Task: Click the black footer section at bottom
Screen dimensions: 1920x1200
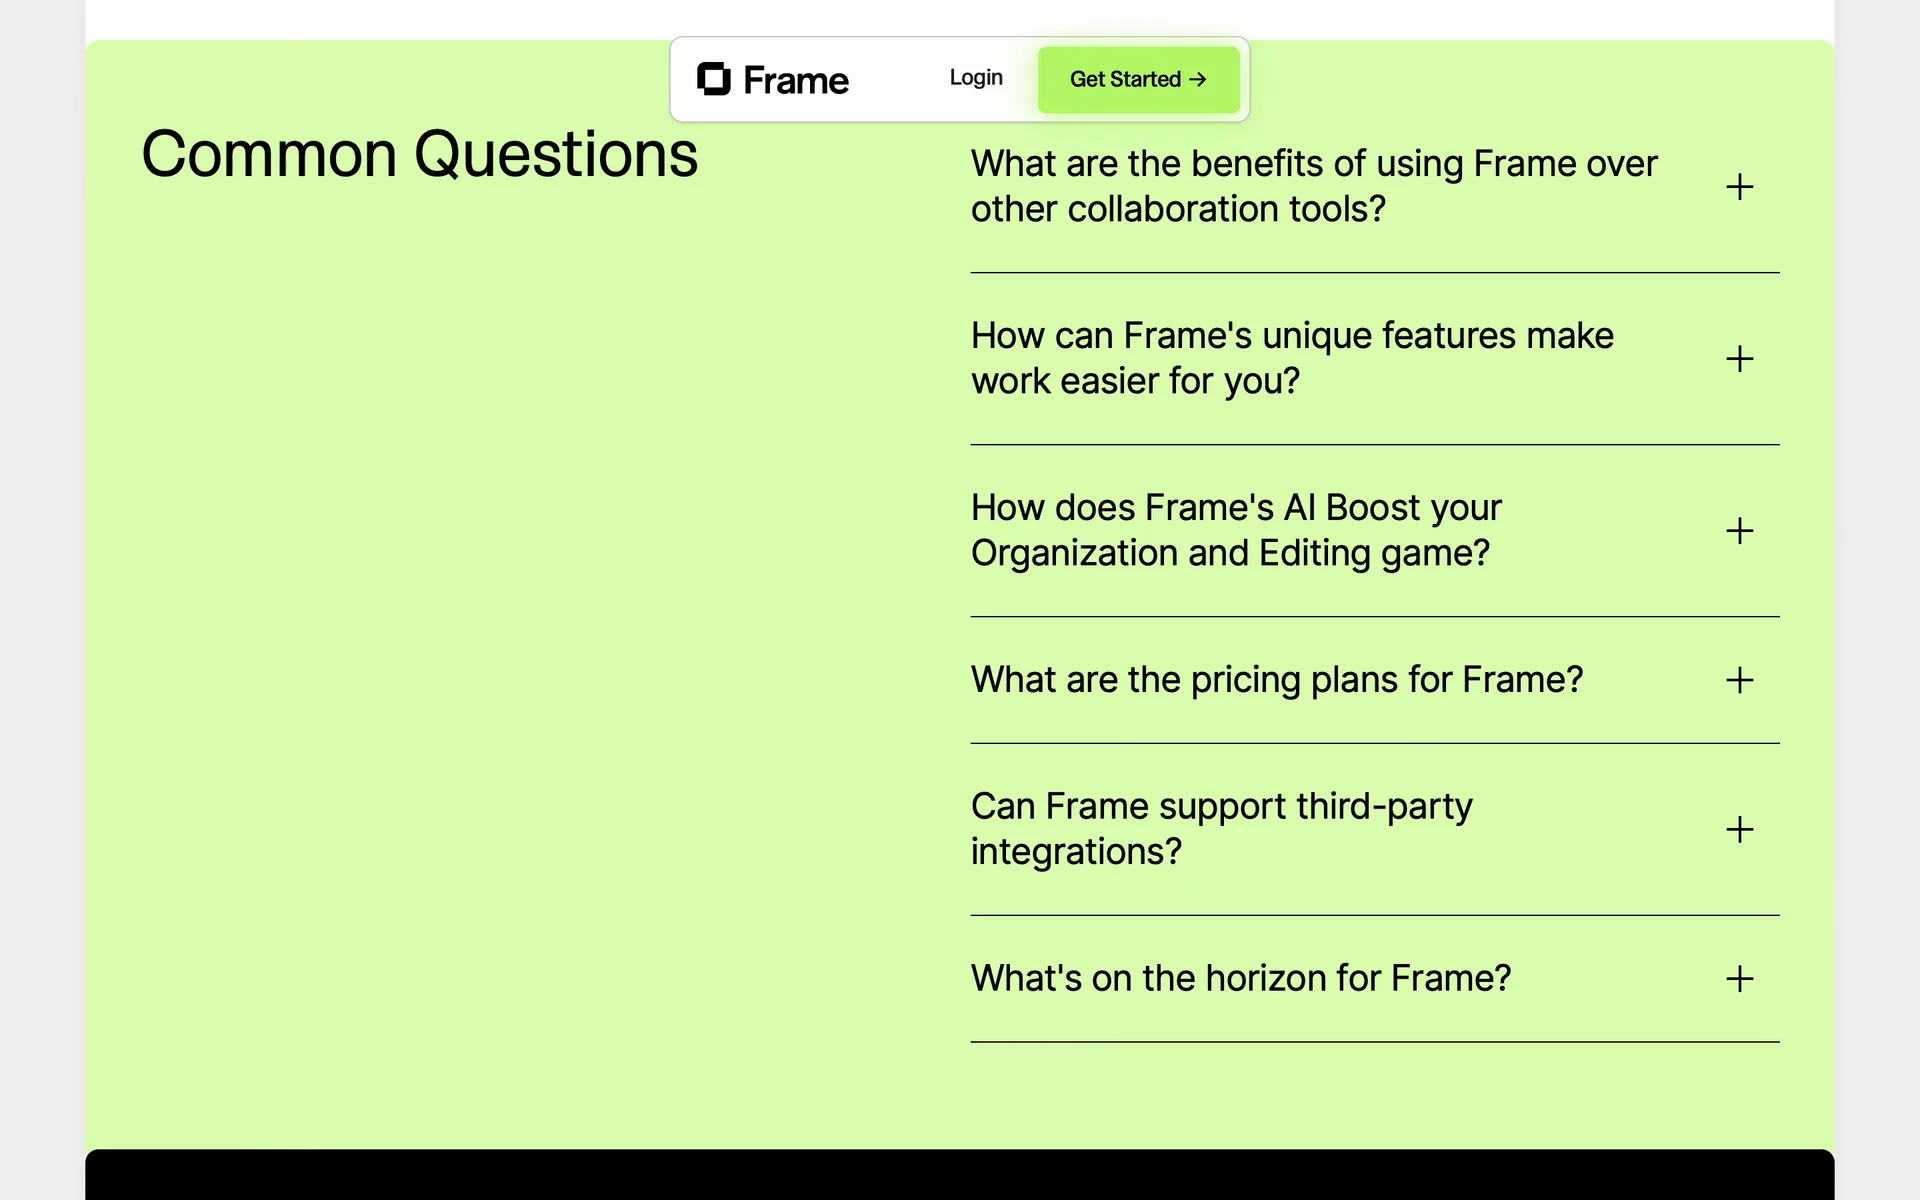Action: pyautogui.click(x=959, y=1176)
